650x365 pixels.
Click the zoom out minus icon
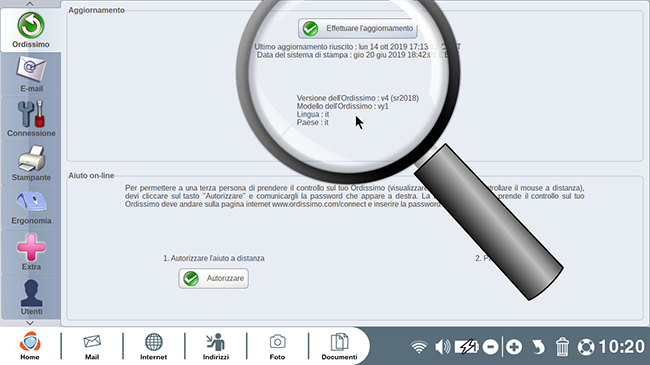click(x=490, y=347)
